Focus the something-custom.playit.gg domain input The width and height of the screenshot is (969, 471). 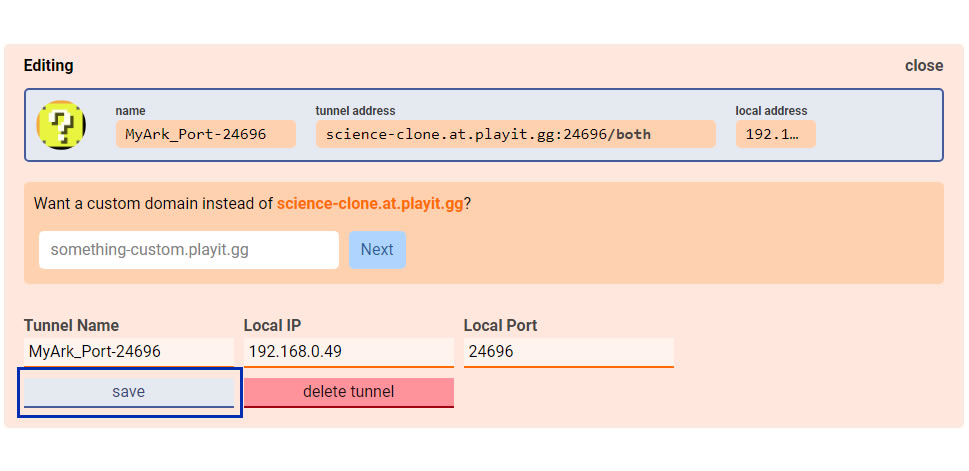pyautogui.click(x=188, y=250)
